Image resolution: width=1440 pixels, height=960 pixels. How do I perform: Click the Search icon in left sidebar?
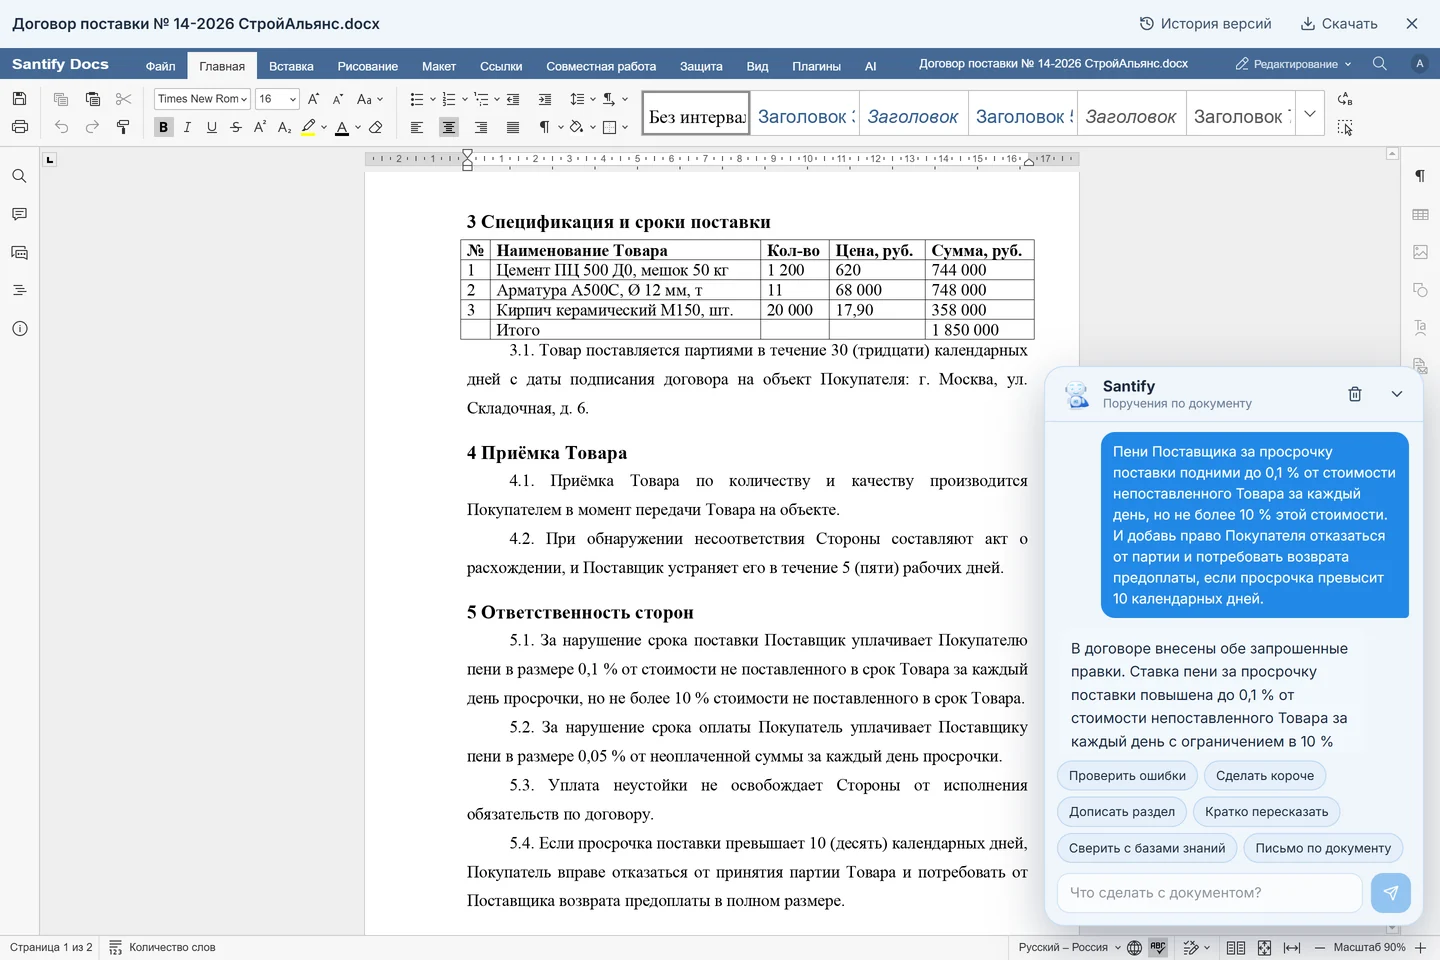pos(19,176)
